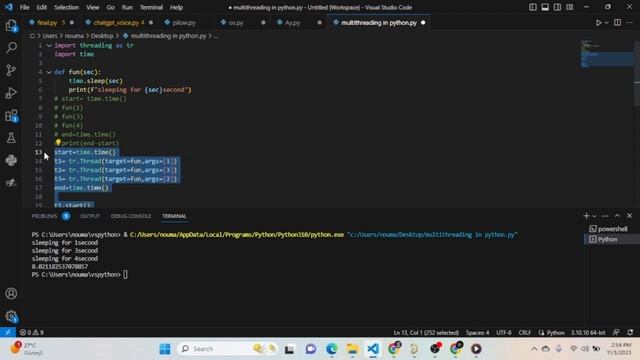Open the taskbar clock and date

(619, 349)
